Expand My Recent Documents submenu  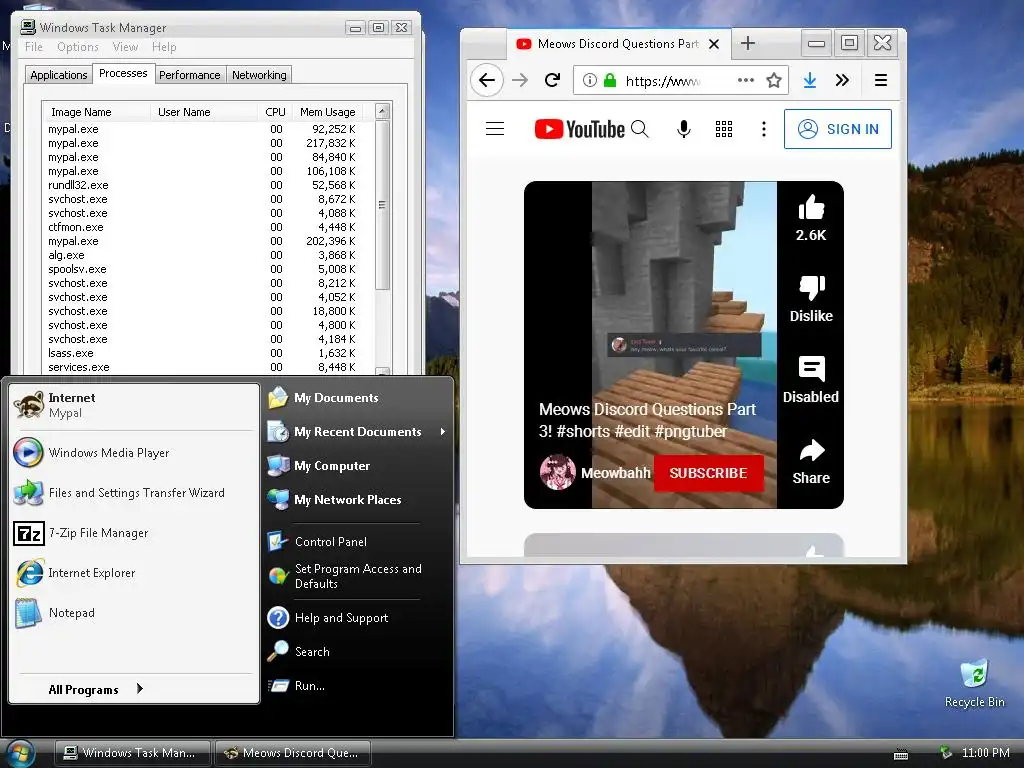pyautogui.click(x=358, y=432)
